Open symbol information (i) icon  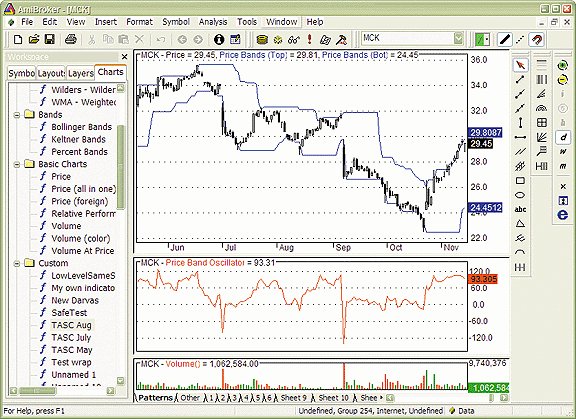219,39
